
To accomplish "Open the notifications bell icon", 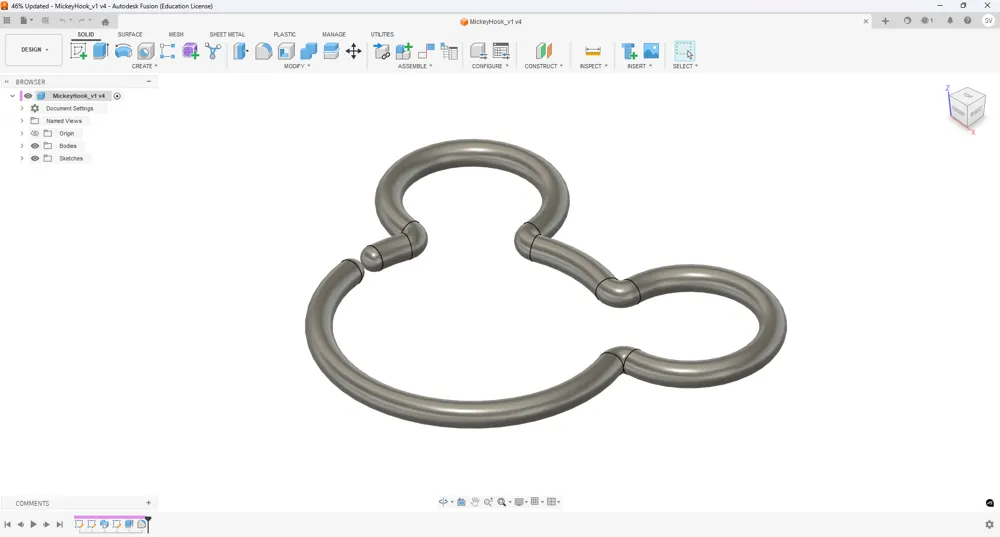I will [950, 21].
